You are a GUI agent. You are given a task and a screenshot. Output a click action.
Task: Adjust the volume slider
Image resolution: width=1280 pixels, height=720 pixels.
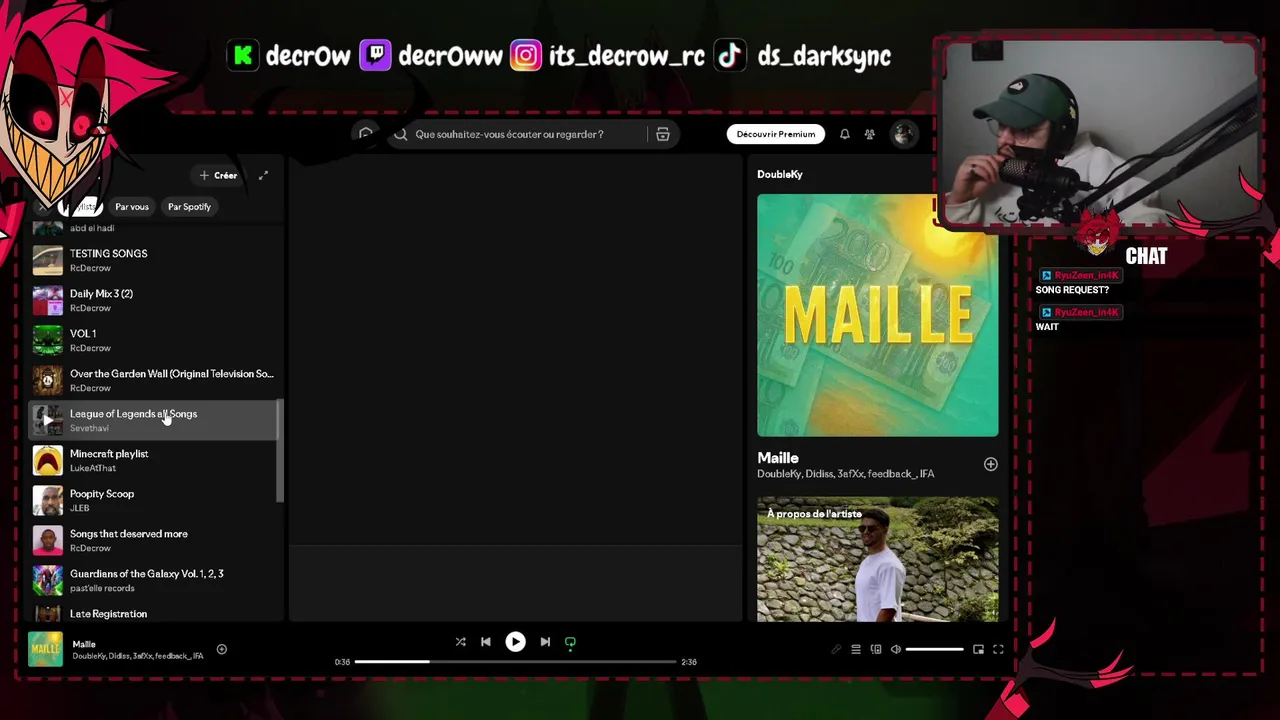click(935, 649)
